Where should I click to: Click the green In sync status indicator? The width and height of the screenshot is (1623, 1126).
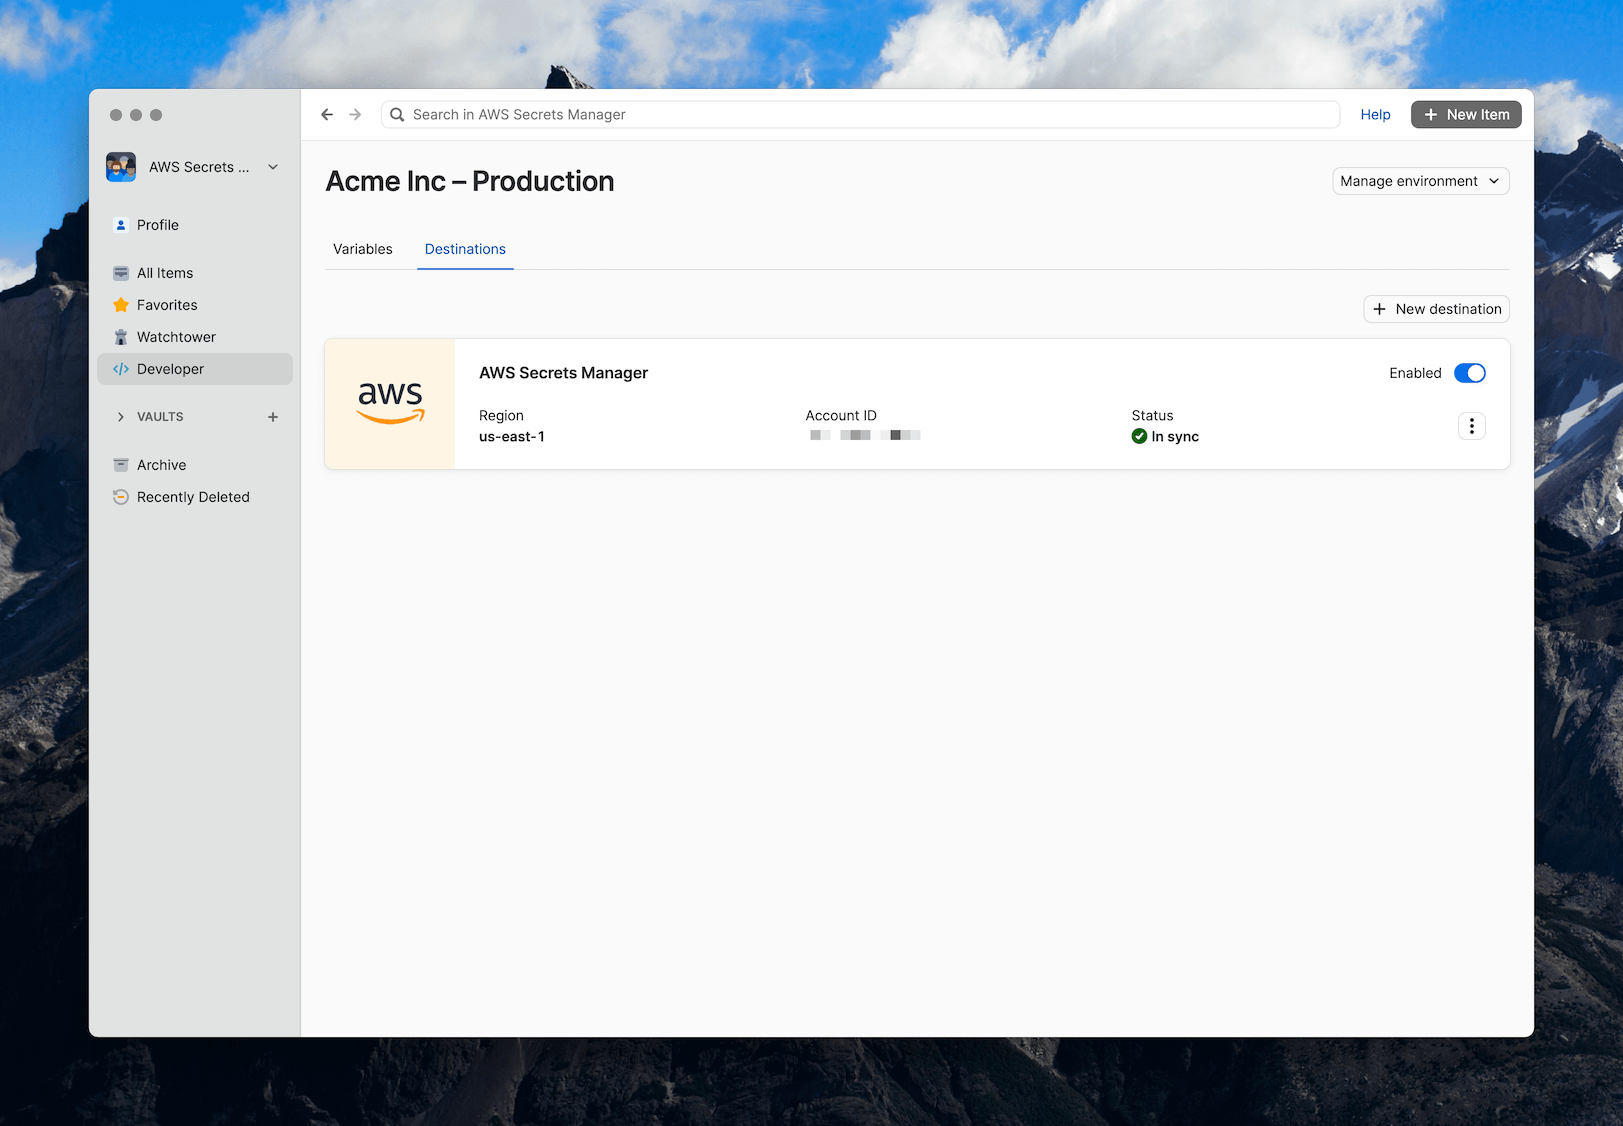coord(1139,436)
